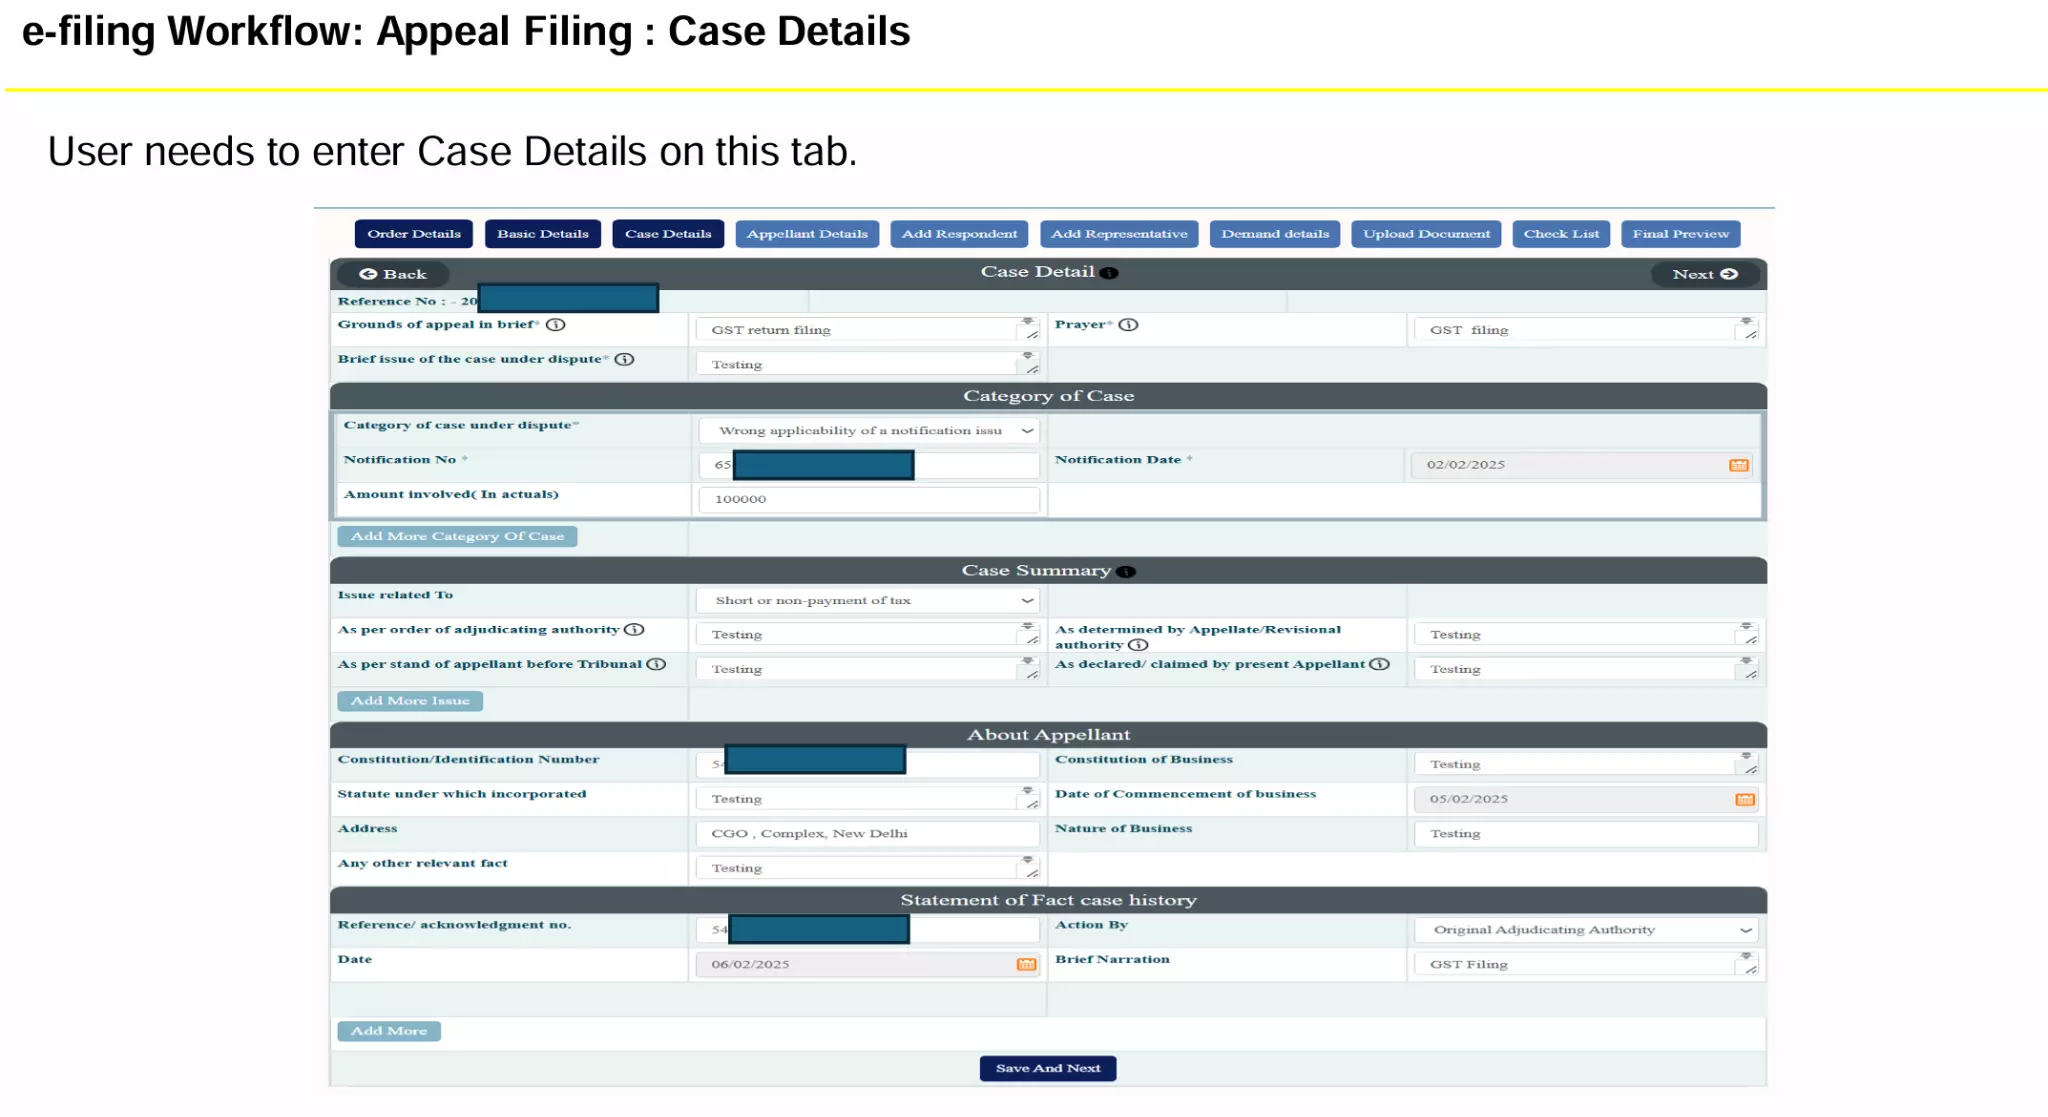Click info icon beside Brief issue label

pyautogui.click(x=624, y=360)
